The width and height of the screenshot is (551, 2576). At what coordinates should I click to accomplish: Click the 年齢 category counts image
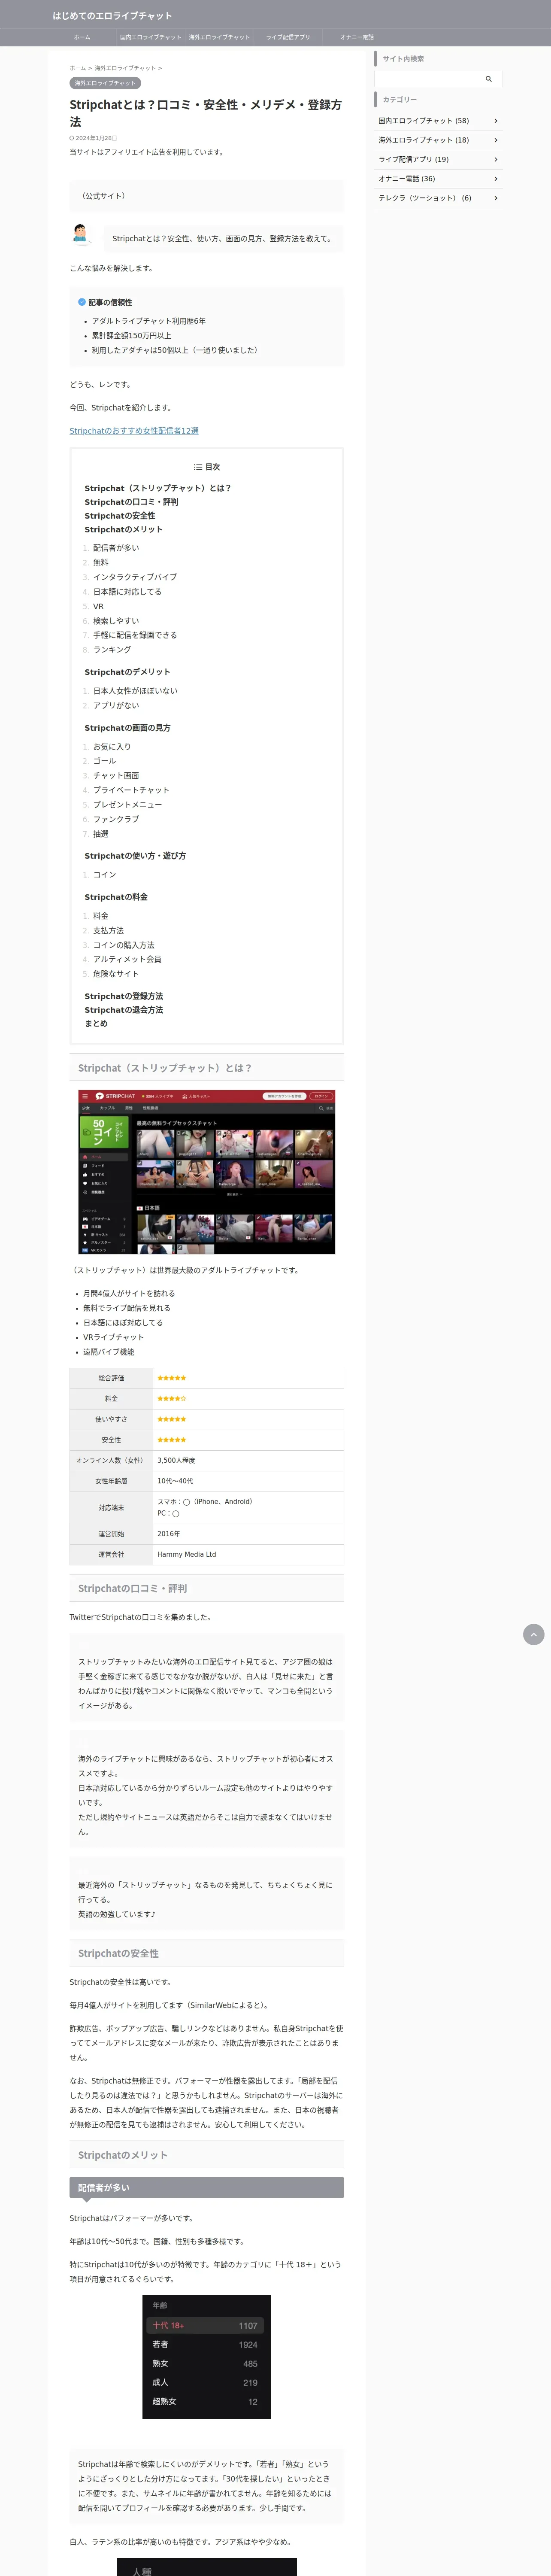point(207,2357)
